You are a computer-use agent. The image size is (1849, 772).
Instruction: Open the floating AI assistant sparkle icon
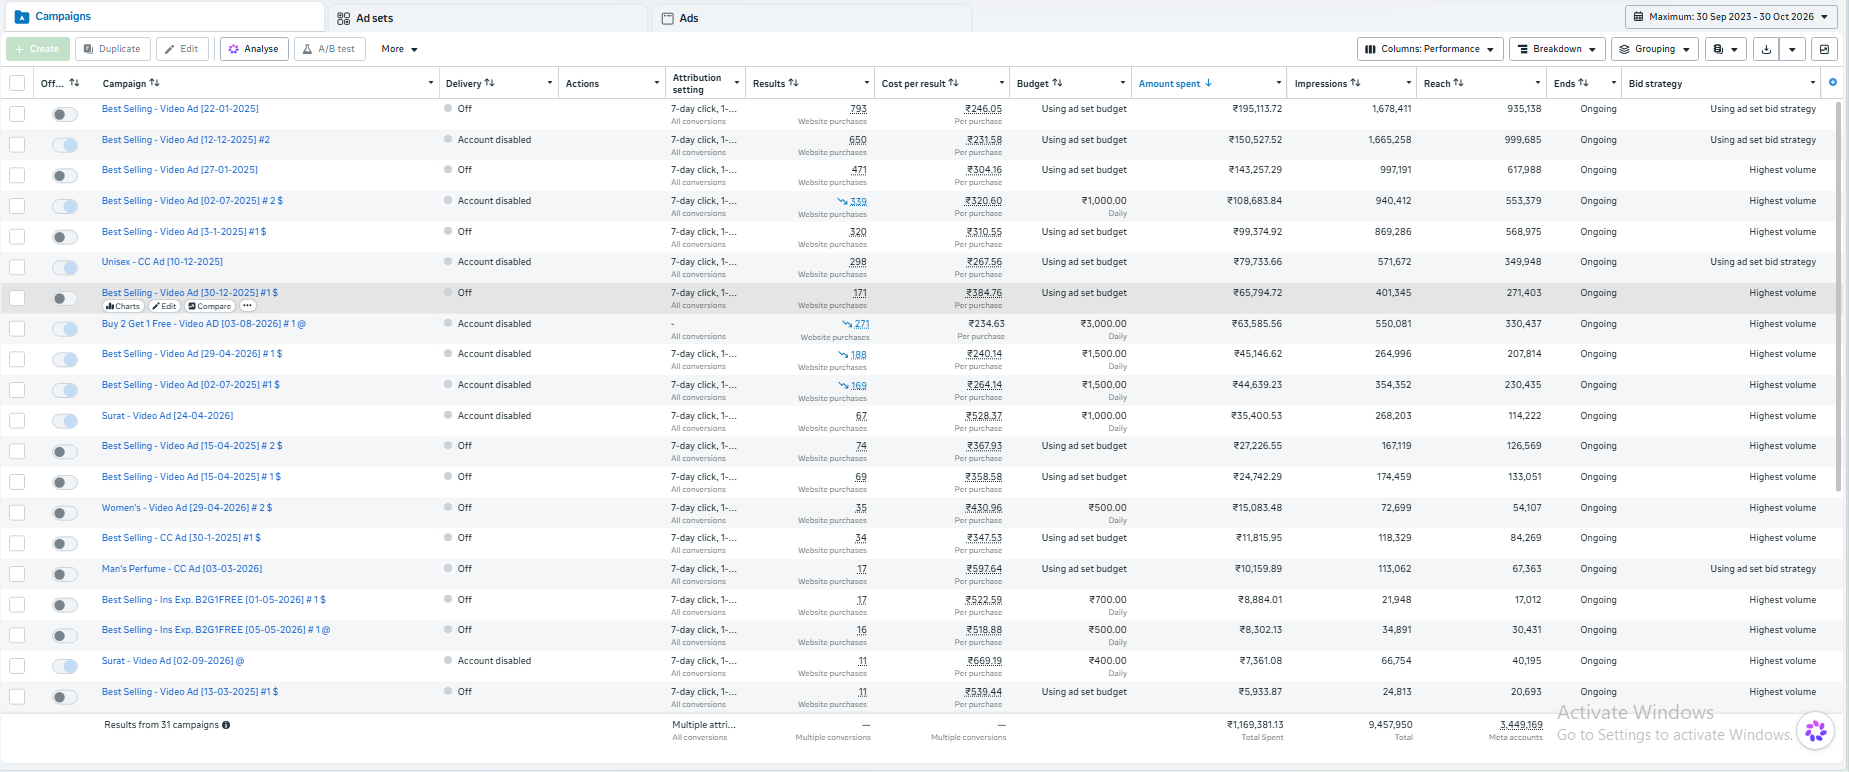tap(1816, 731)
